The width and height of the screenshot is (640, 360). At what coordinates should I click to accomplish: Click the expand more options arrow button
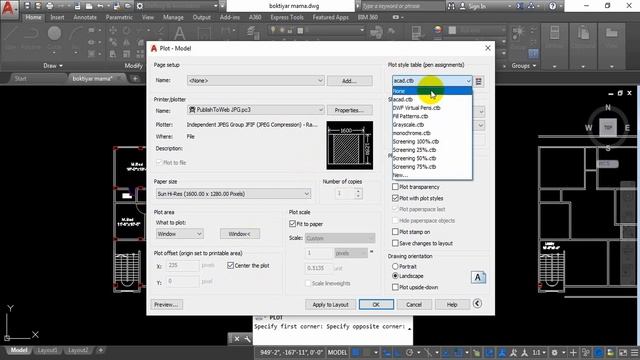(477, 303)
